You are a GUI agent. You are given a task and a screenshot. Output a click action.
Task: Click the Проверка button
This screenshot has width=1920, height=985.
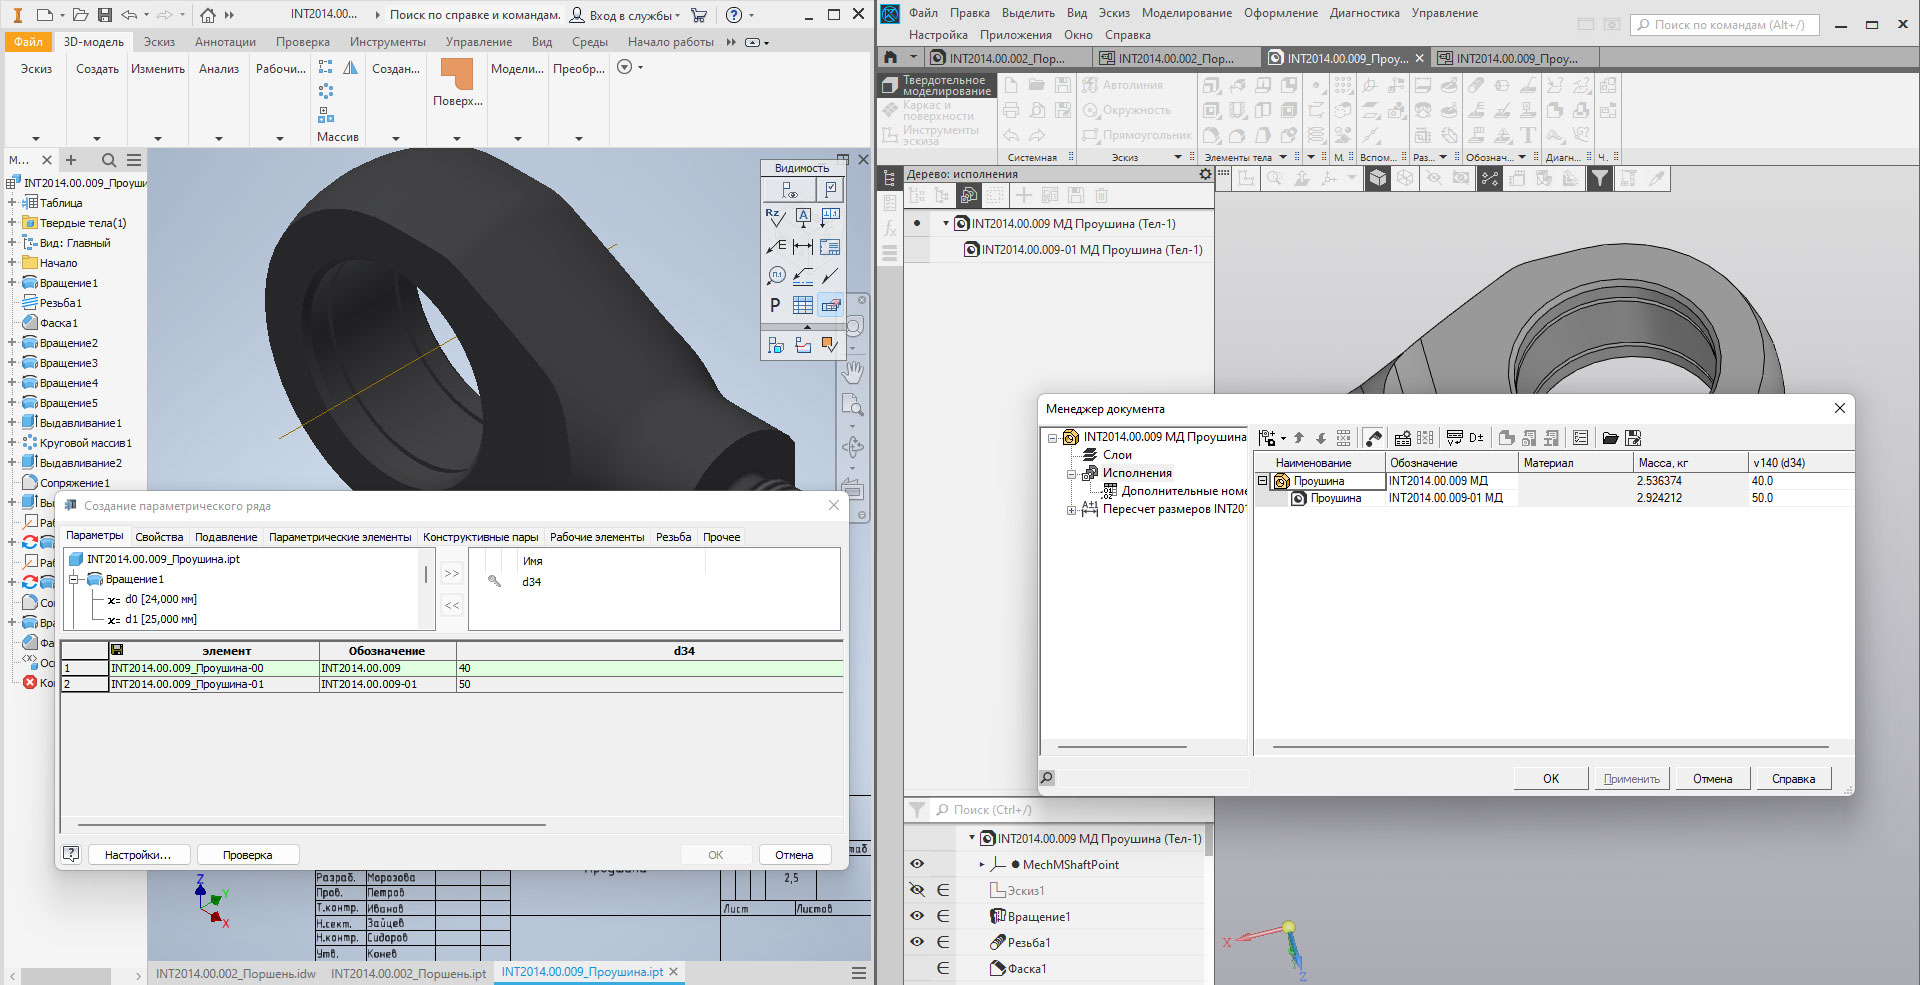pyautogui.click(x=247, y=855)
